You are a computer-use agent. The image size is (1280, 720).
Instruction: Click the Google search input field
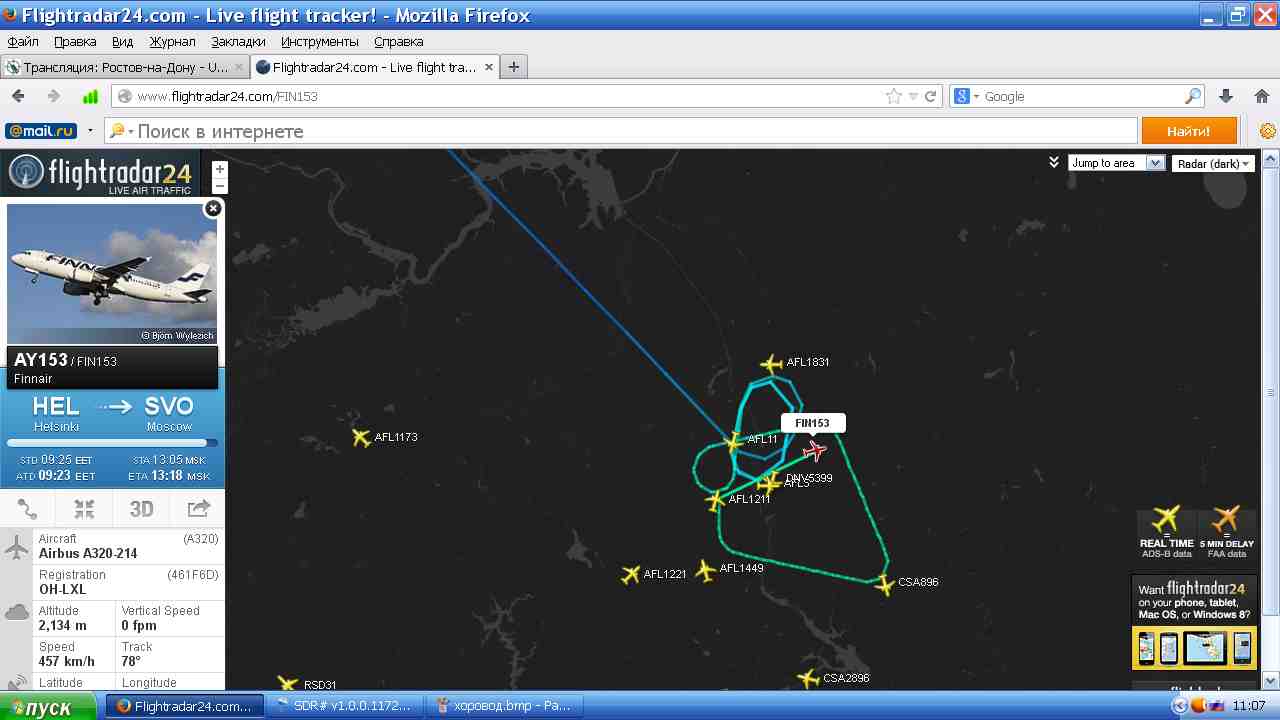click(x=1083, y=97)
